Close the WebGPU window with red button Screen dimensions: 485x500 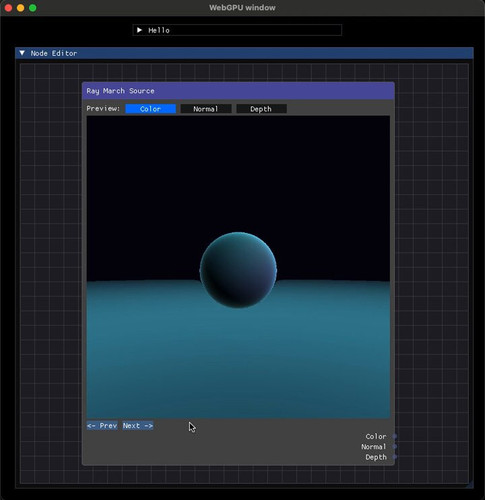[9, 8]
